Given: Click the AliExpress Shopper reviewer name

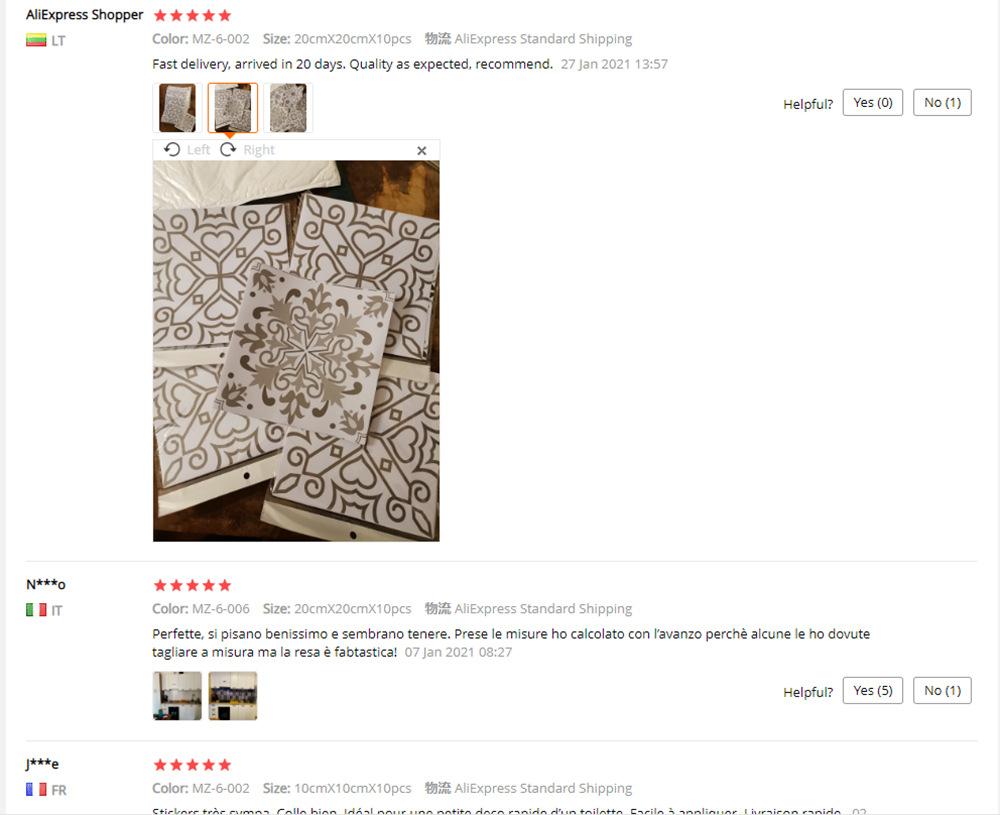Looking at the screenshot, I should [84, 15].
